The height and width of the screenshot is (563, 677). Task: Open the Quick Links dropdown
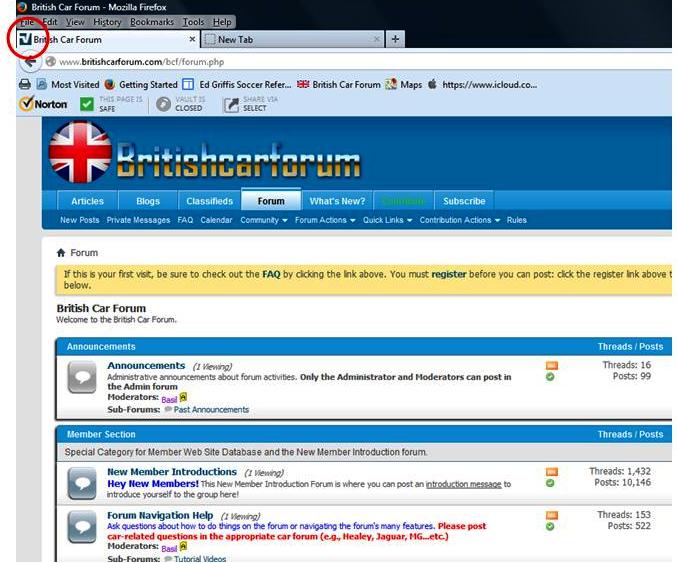coord(387,220)
